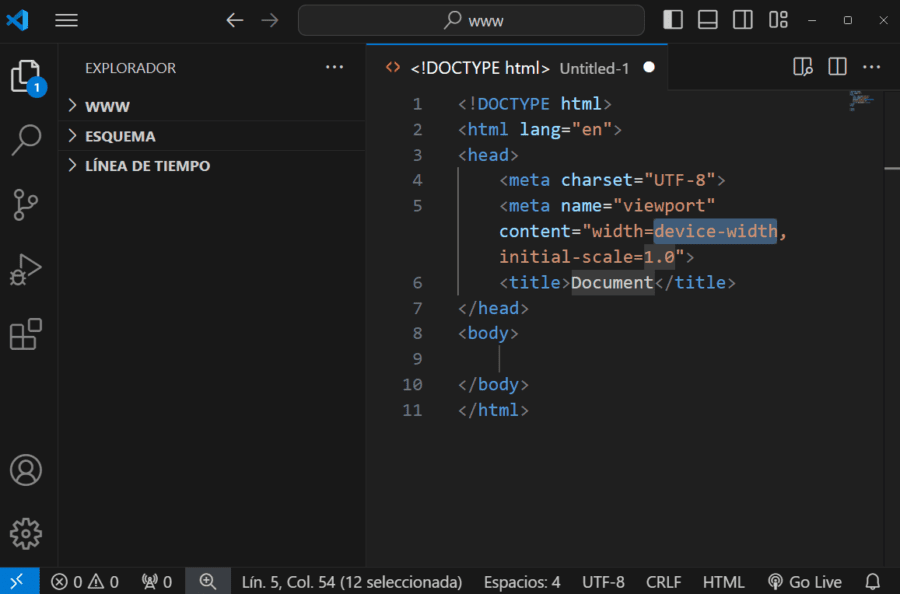Click the command center search box 'www'
Screen dimensions: 900x594
[471, 21]
